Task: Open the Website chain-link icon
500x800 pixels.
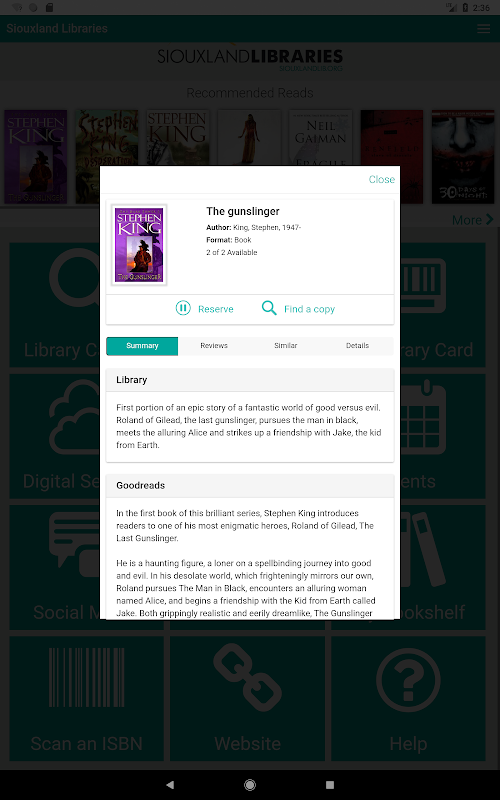Action: click(247, 677)
